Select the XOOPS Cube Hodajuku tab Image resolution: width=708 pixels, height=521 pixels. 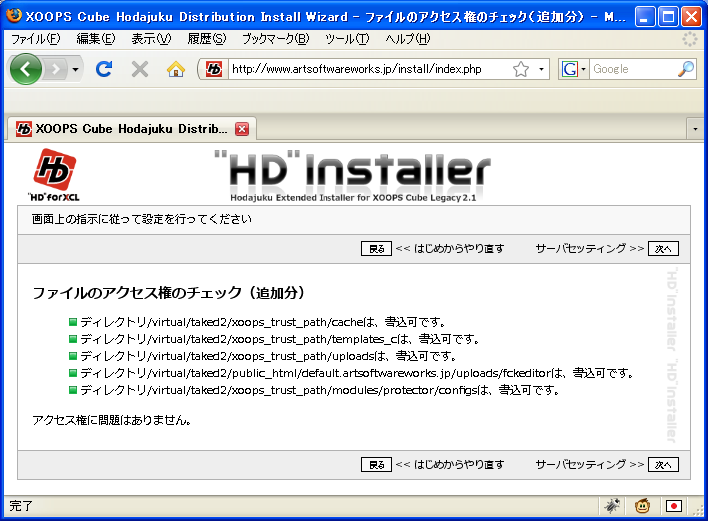click(x=132, y=129)
